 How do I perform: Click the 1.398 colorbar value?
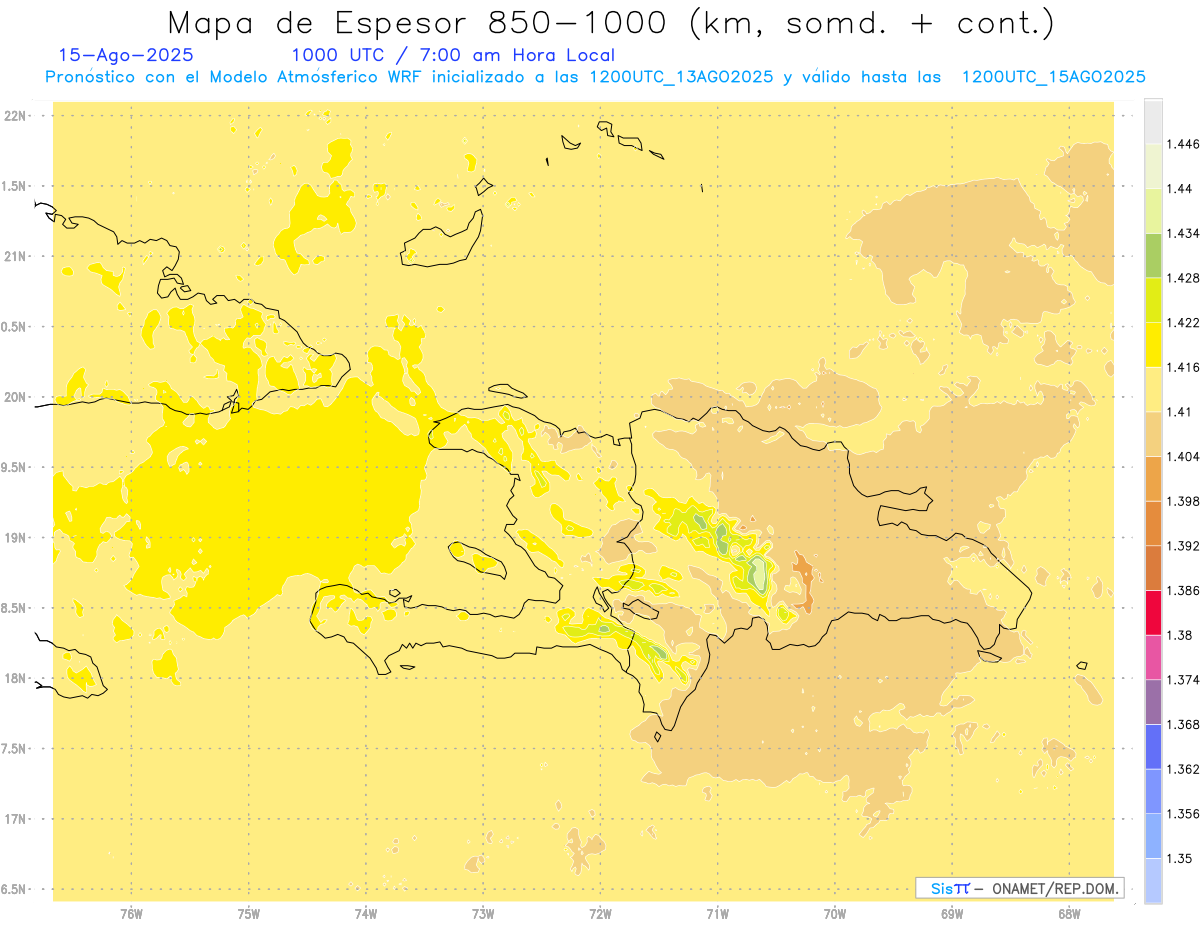1183,501
